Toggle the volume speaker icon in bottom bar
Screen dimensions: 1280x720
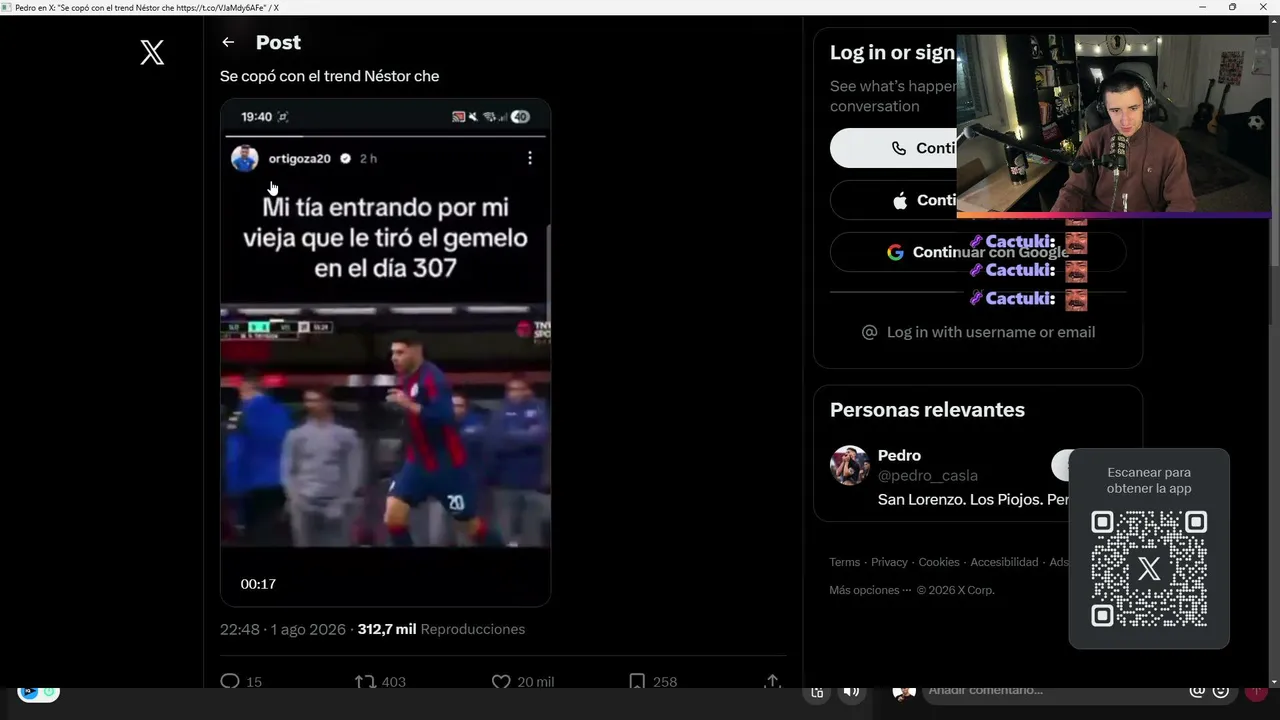pyautogui.click(x=851, y=691)
